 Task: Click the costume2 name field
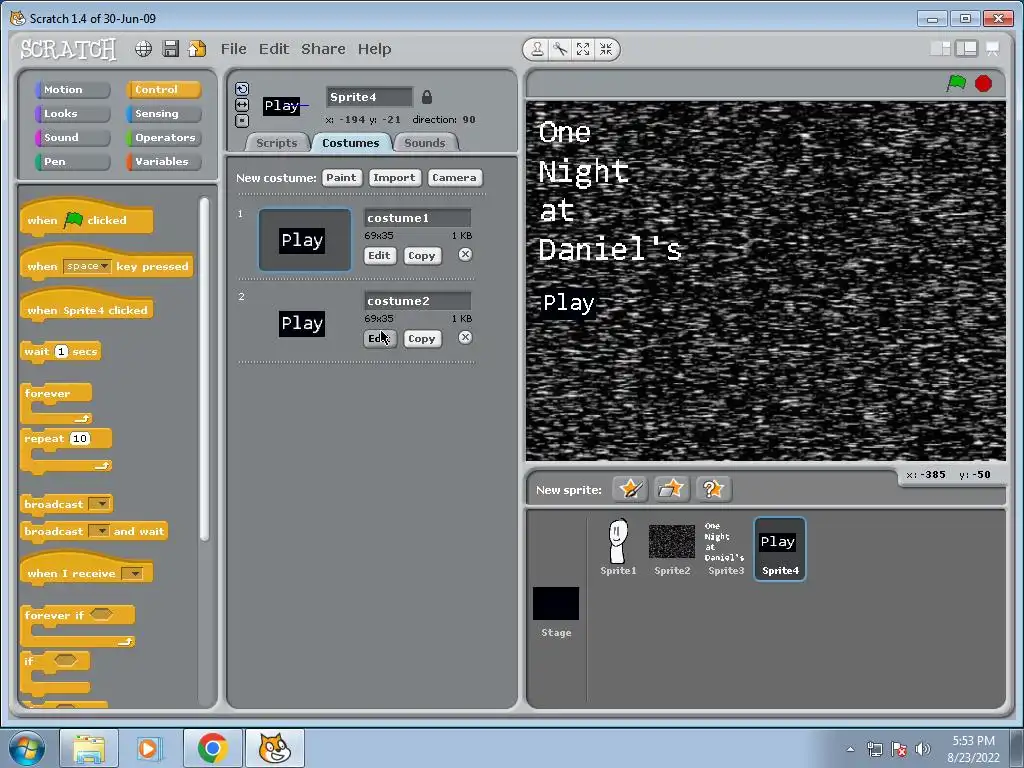point(418,301)
